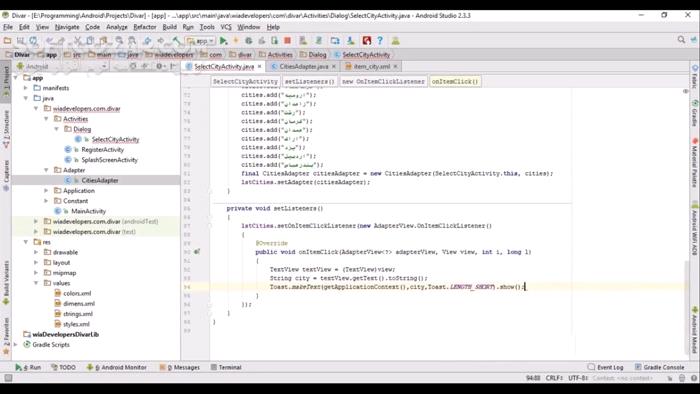Open the Refactor menu
Image resolution: width=700 pixels, height=394 pixels.
(x=145, y=27)
